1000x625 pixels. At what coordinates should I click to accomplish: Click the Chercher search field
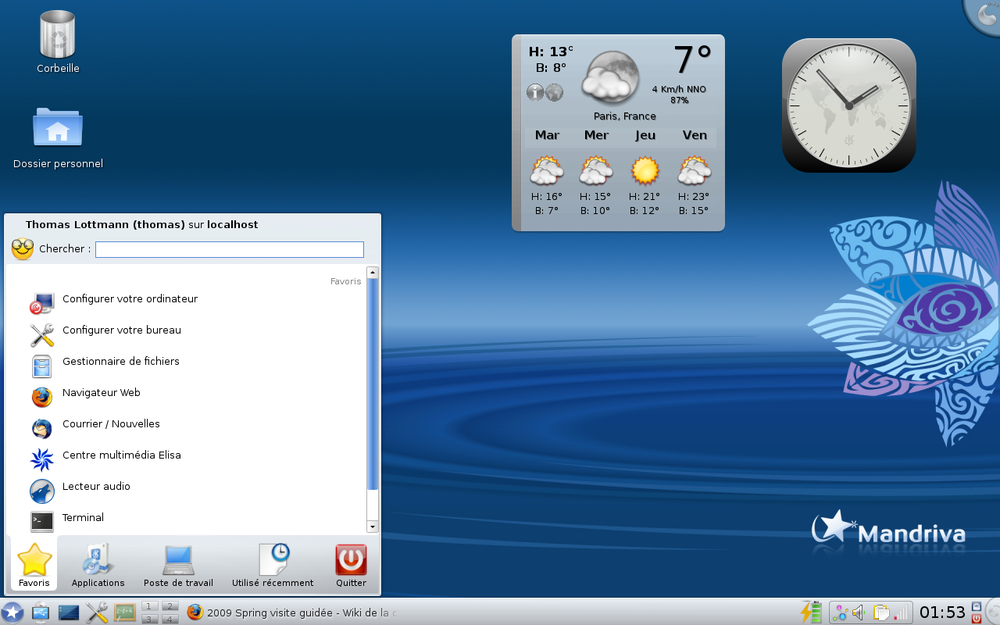pyautogui.click(x=229, y=250)
